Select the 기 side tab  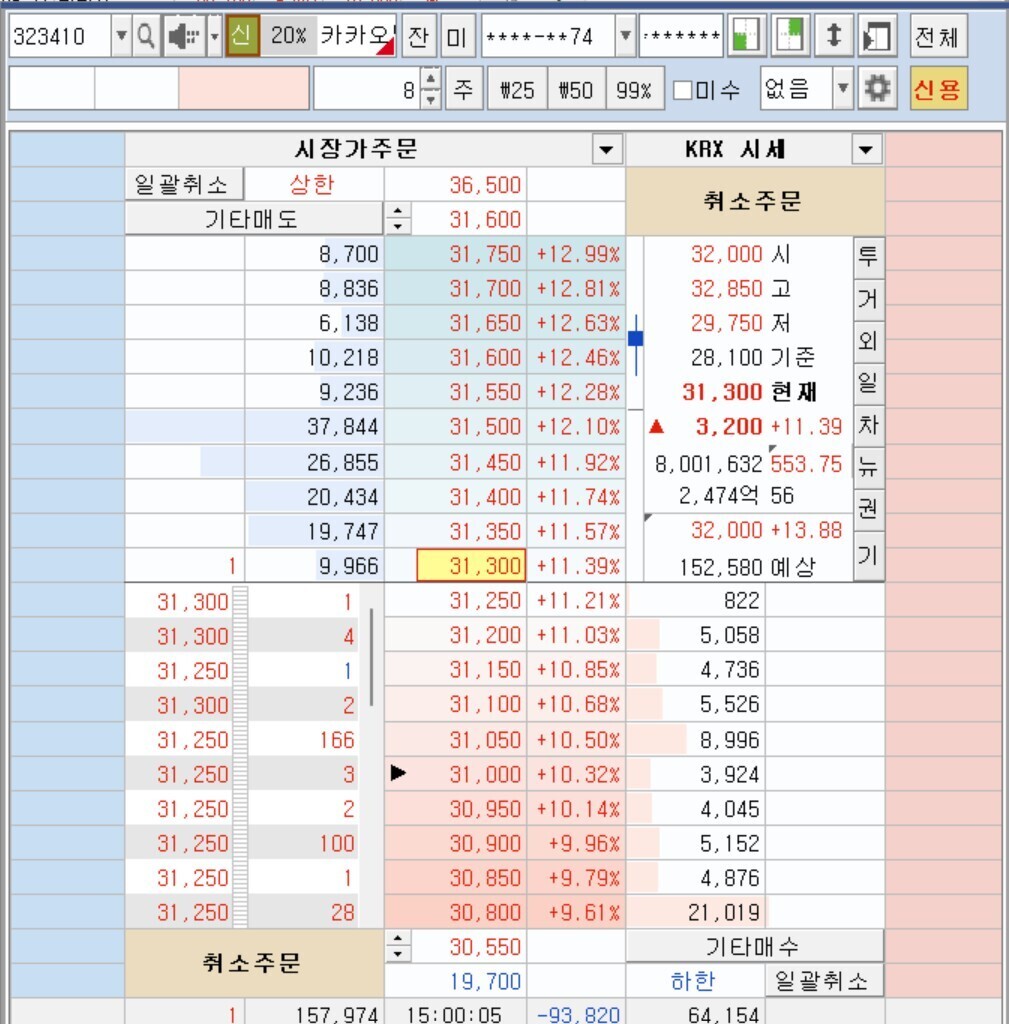(x=868, y=555)
